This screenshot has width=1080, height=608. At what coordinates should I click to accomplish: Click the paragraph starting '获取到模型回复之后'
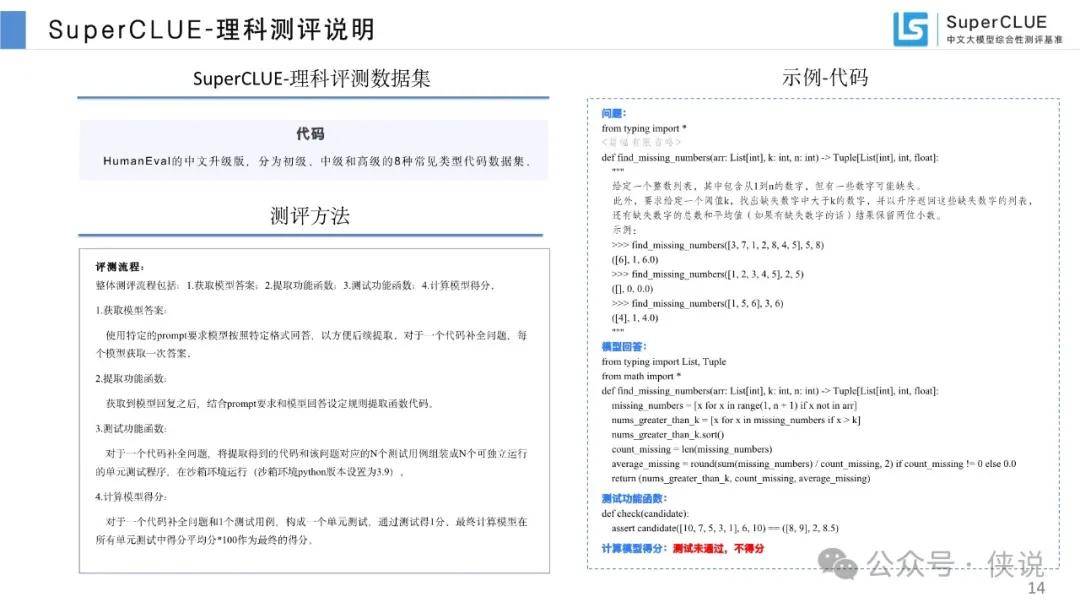[x=269, y=403]
